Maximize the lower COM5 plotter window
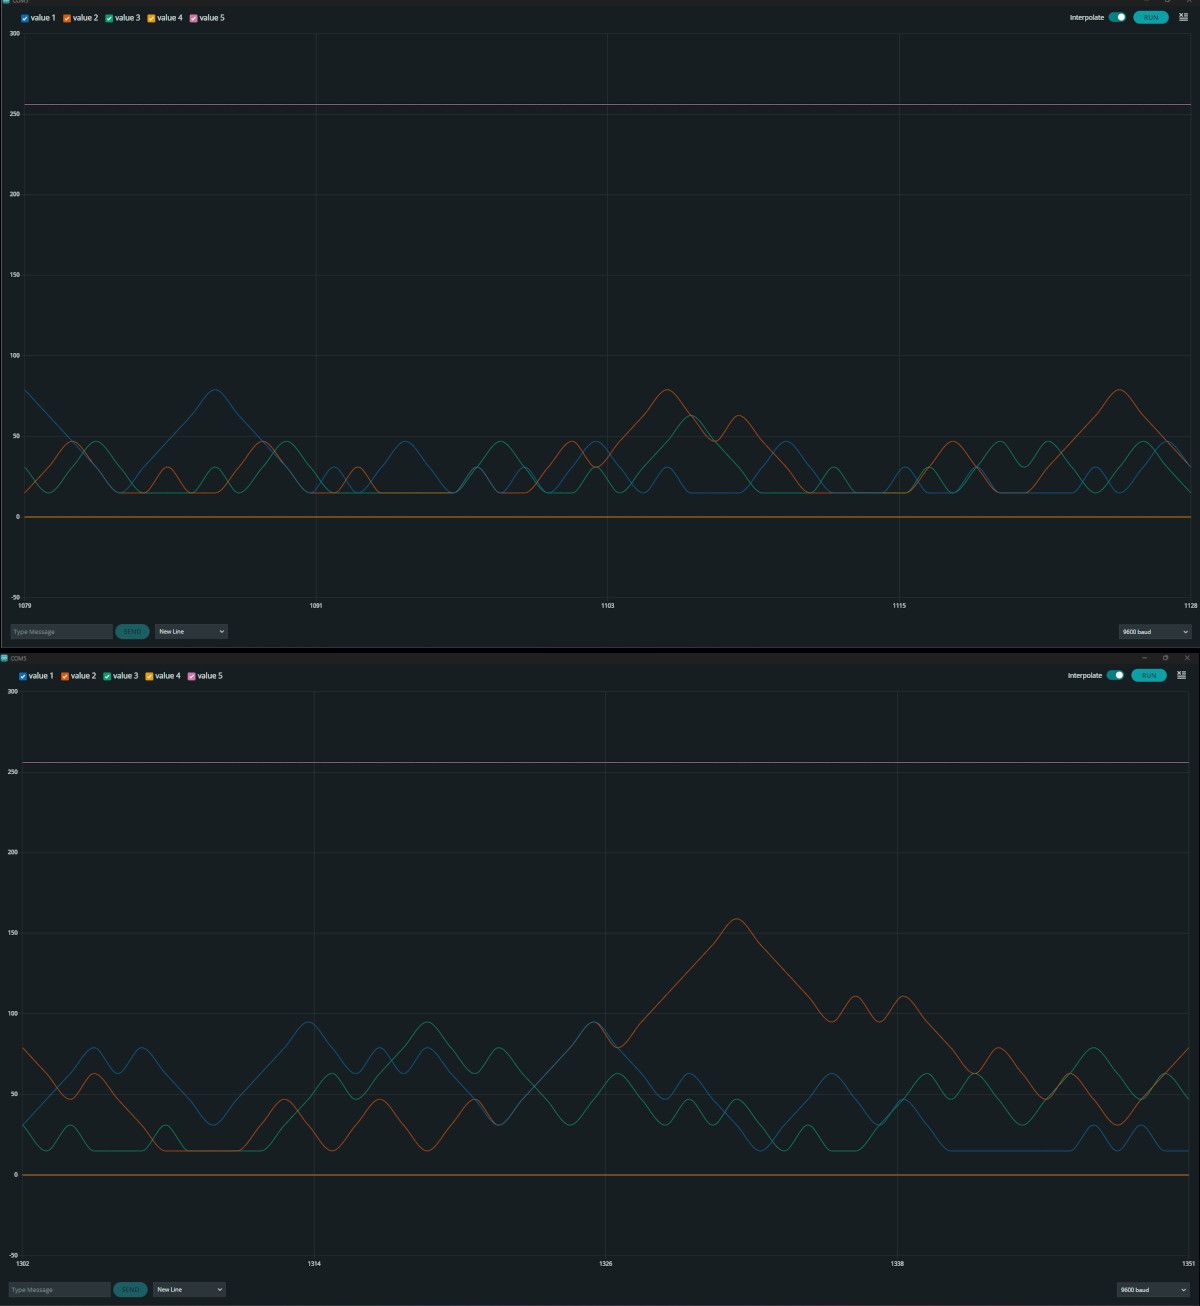This screenshot has height=1306, width=1200. (1165, 658)
